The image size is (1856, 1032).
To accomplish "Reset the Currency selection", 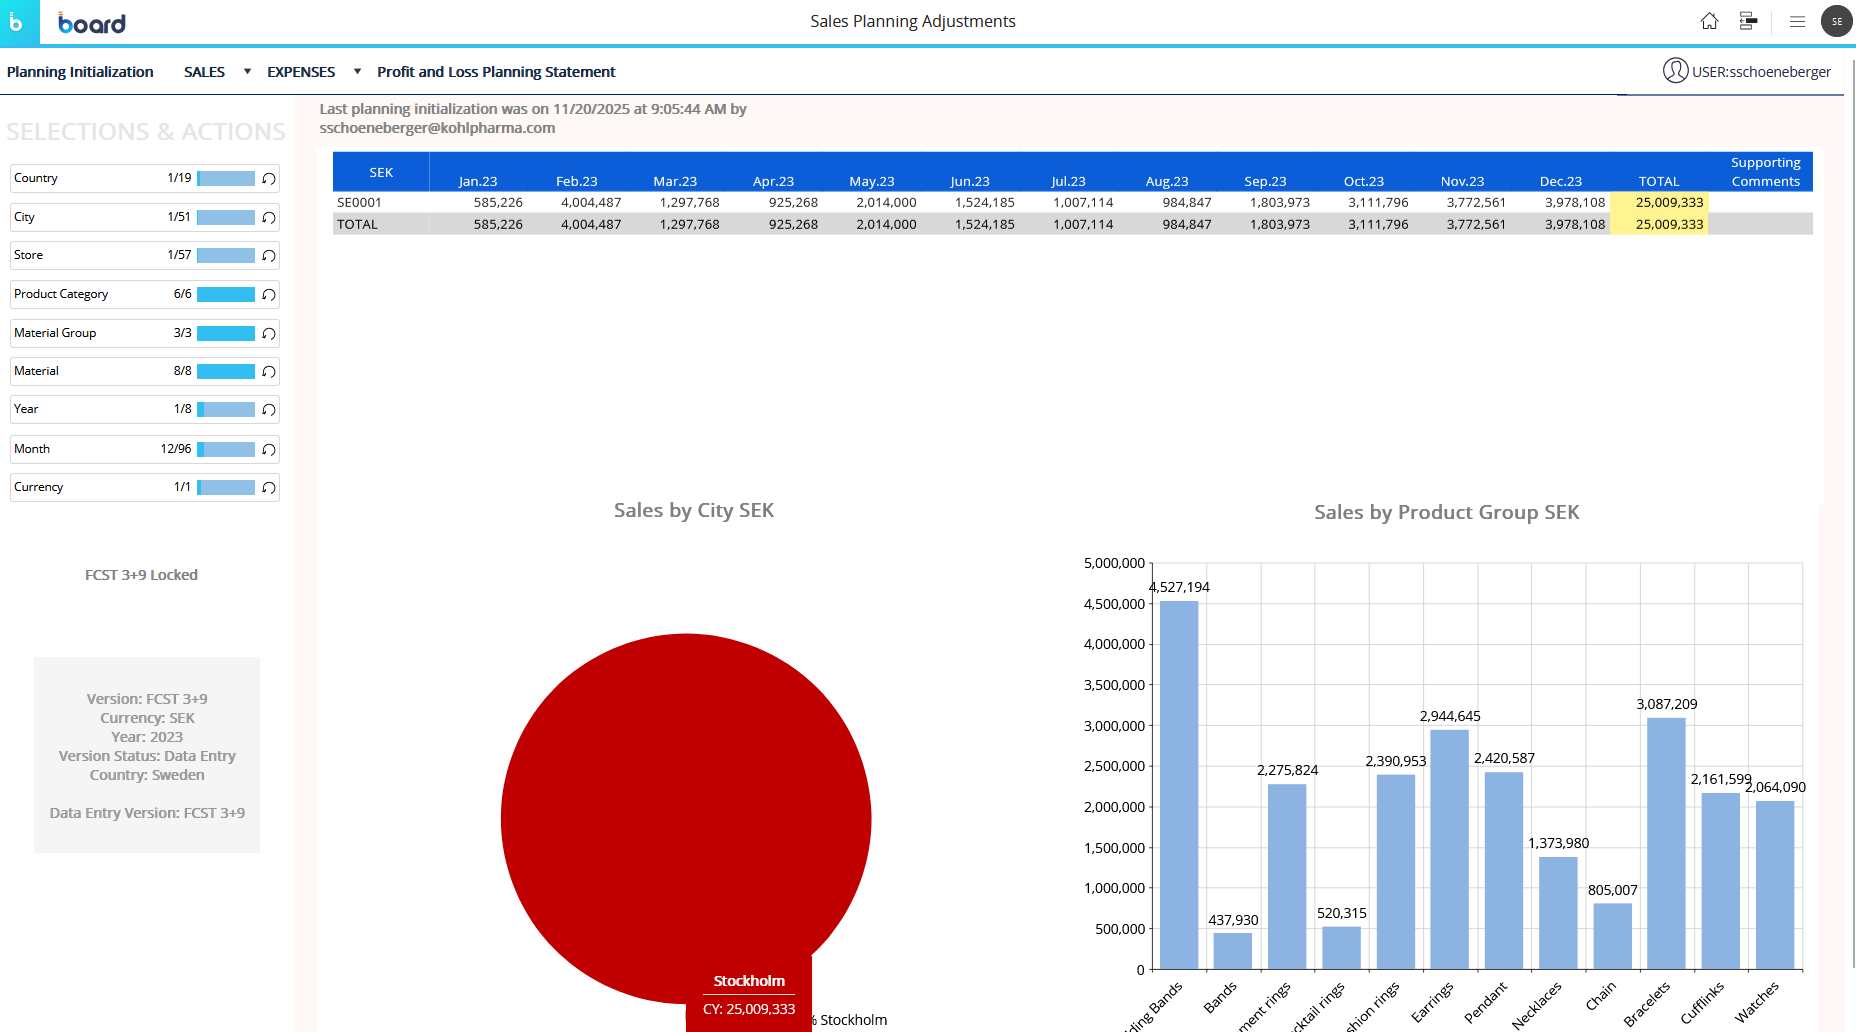I will [x=268, y=488].
